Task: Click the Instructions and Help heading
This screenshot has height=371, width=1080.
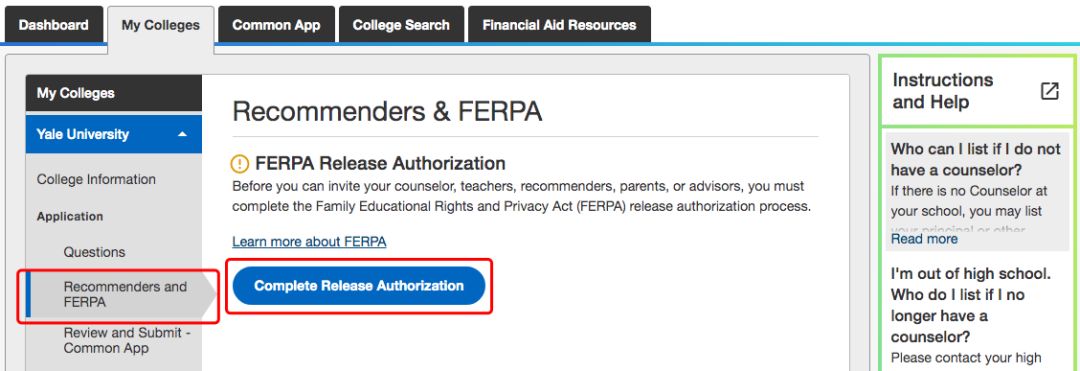Action: point(943,91)
